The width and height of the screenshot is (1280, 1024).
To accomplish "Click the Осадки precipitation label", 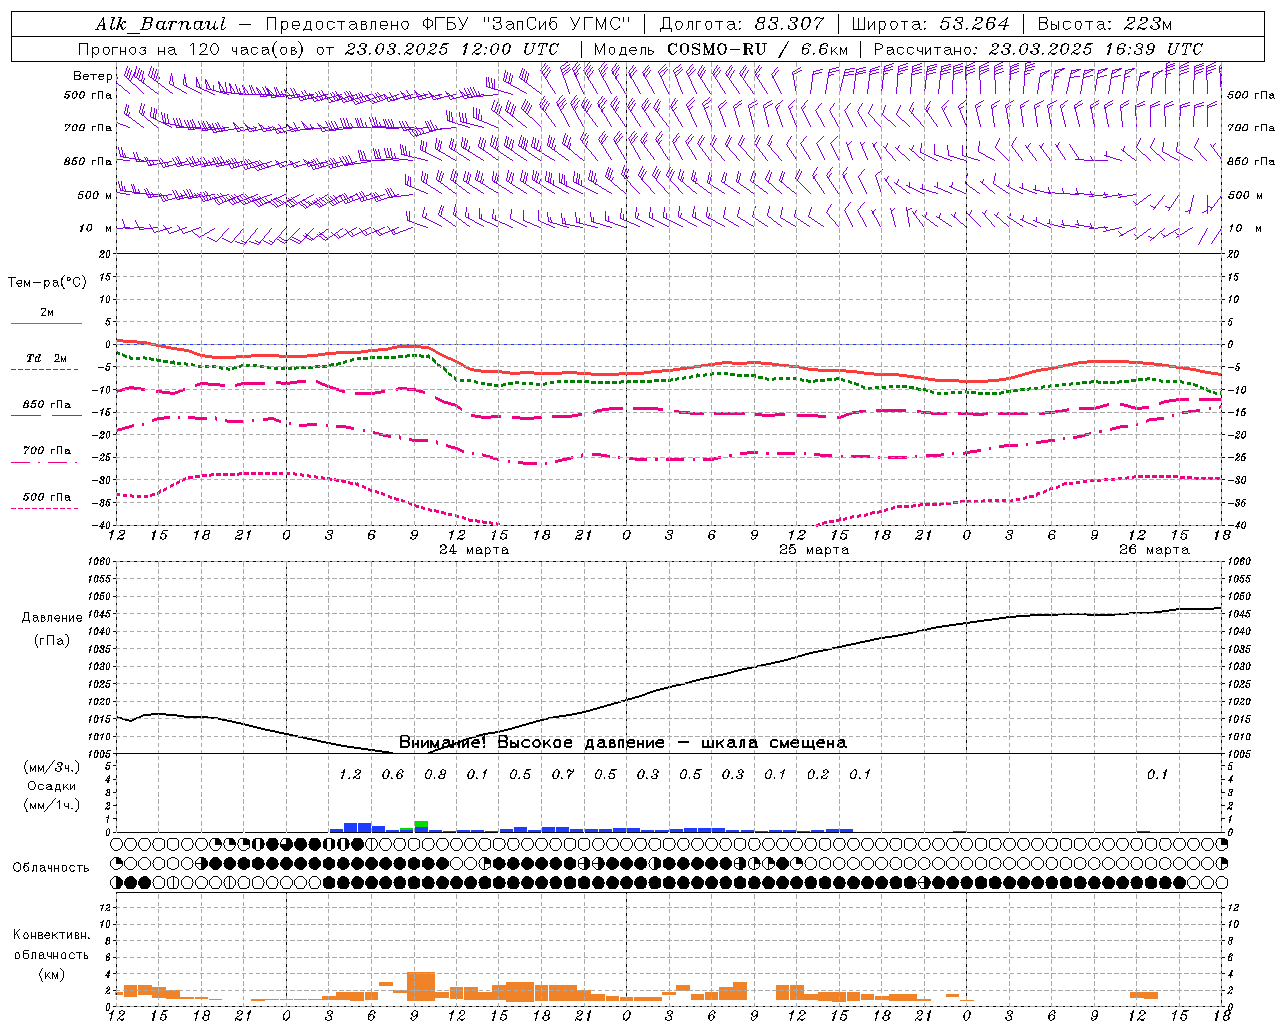I will tap(52, 786).
